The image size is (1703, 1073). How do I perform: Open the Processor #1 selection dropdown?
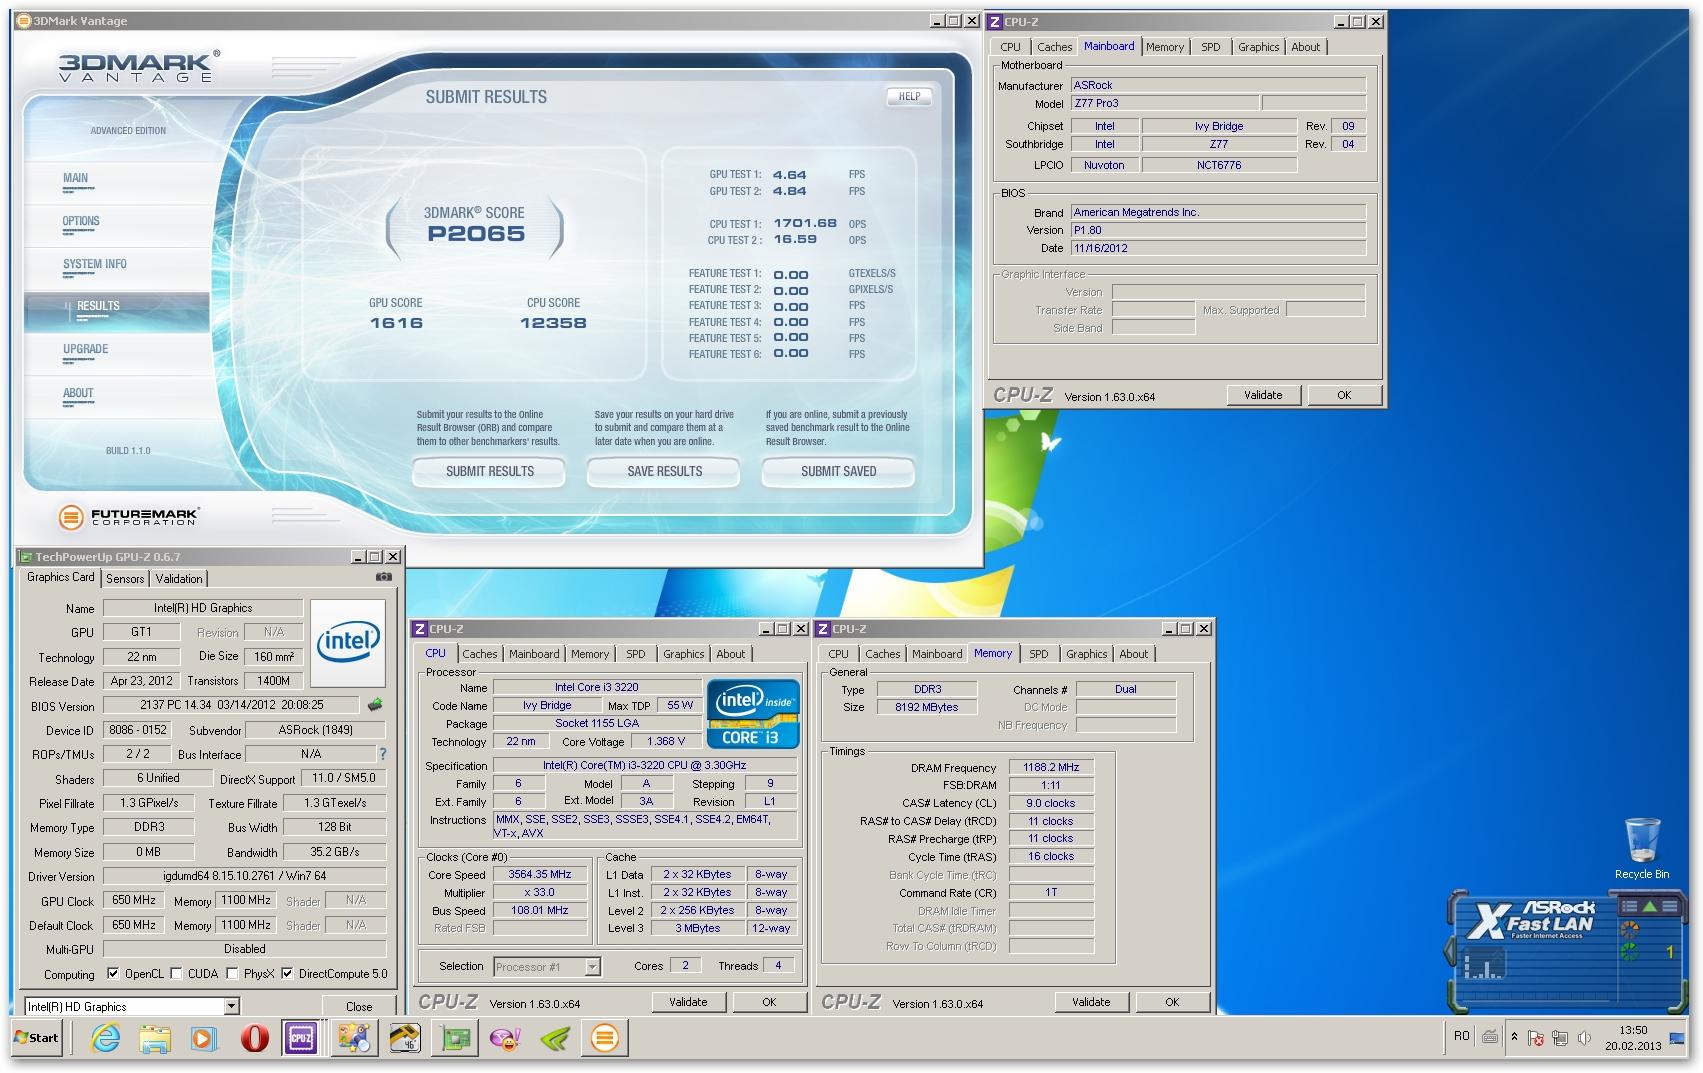pyautogui.click(x=592, y=966)
